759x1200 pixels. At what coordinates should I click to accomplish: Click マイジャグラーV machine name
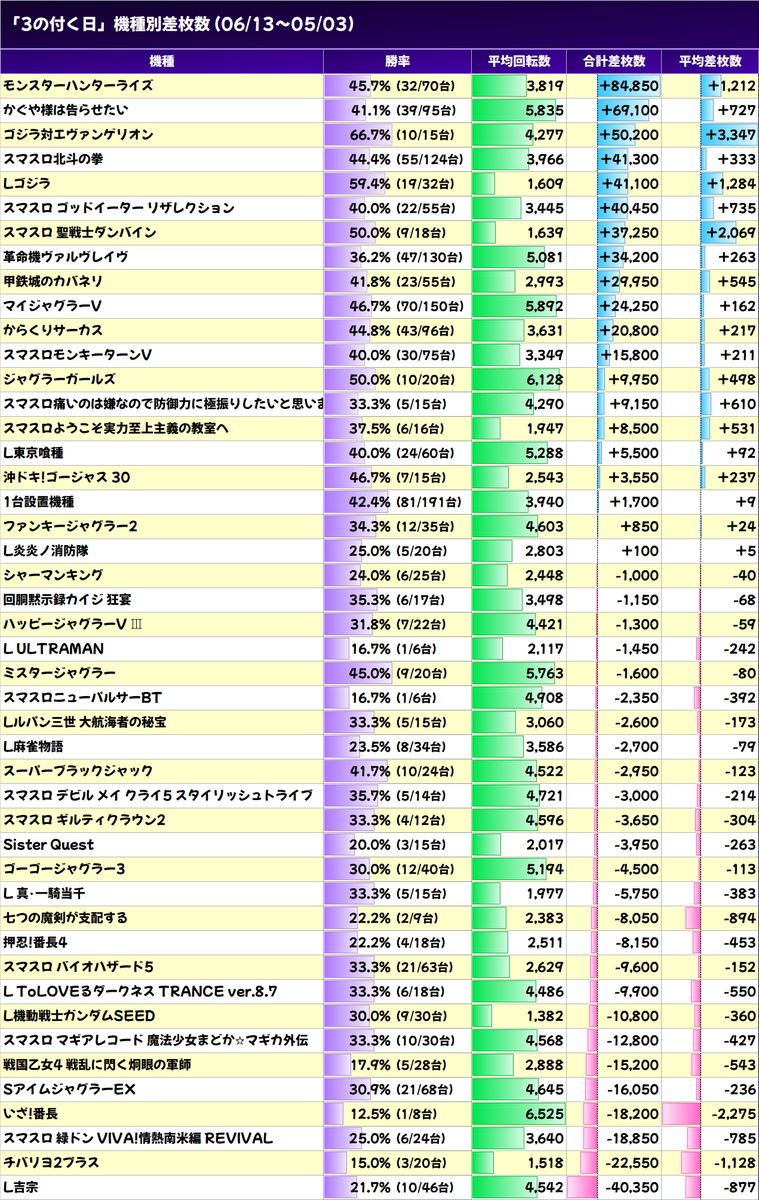[53, 306]
